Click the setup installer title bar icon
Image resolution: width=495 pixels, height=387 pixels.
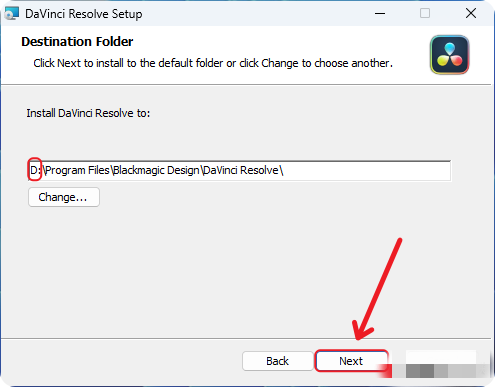point(12,14)
